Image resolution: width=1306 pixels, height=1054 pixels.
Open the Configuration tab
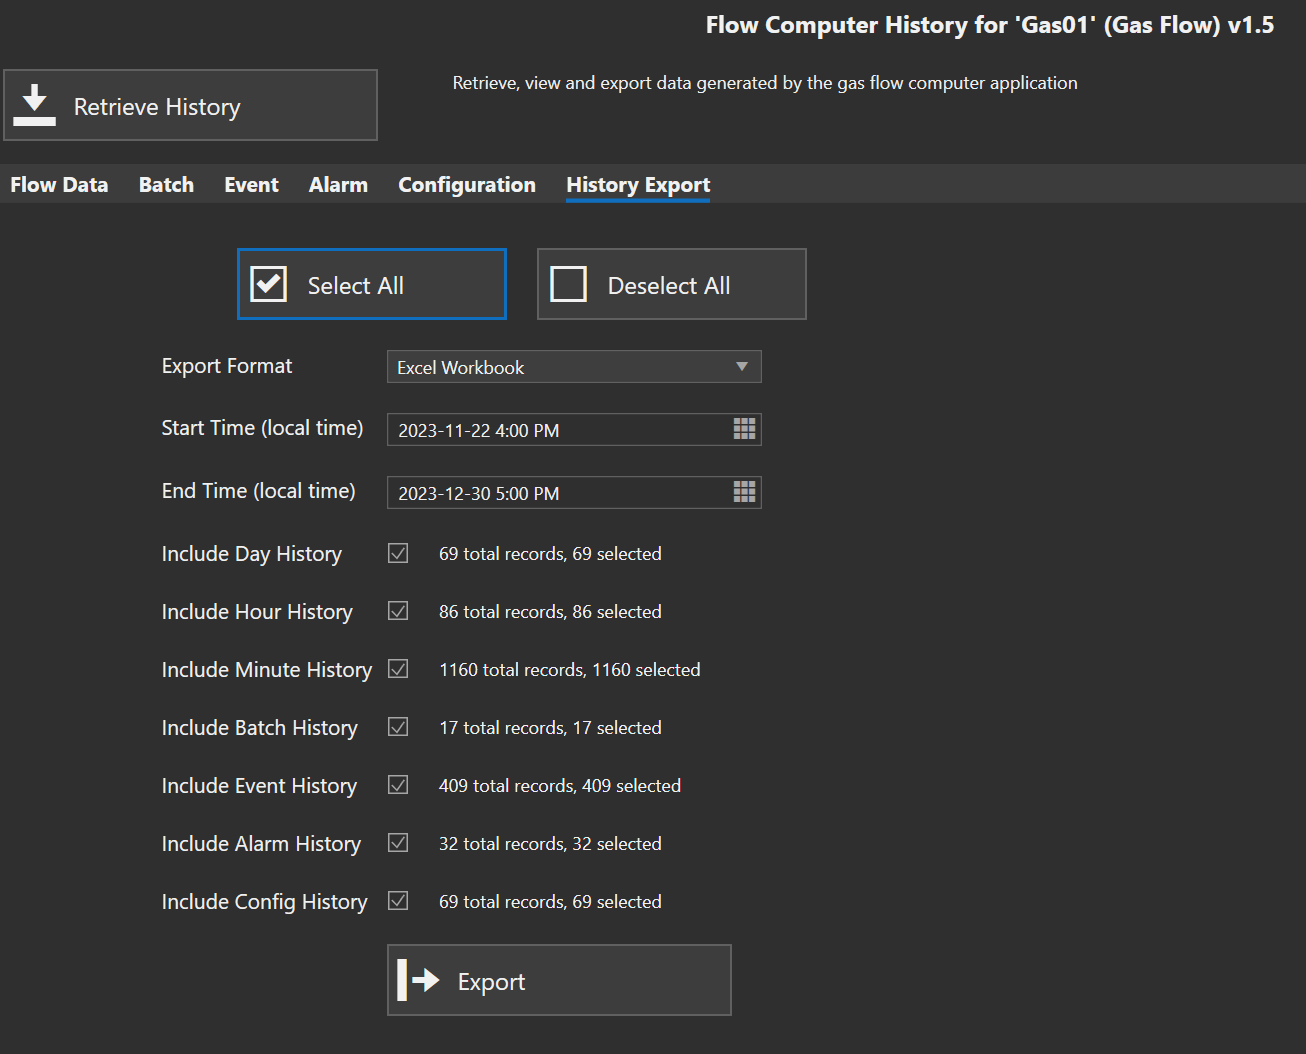[467, 185]
